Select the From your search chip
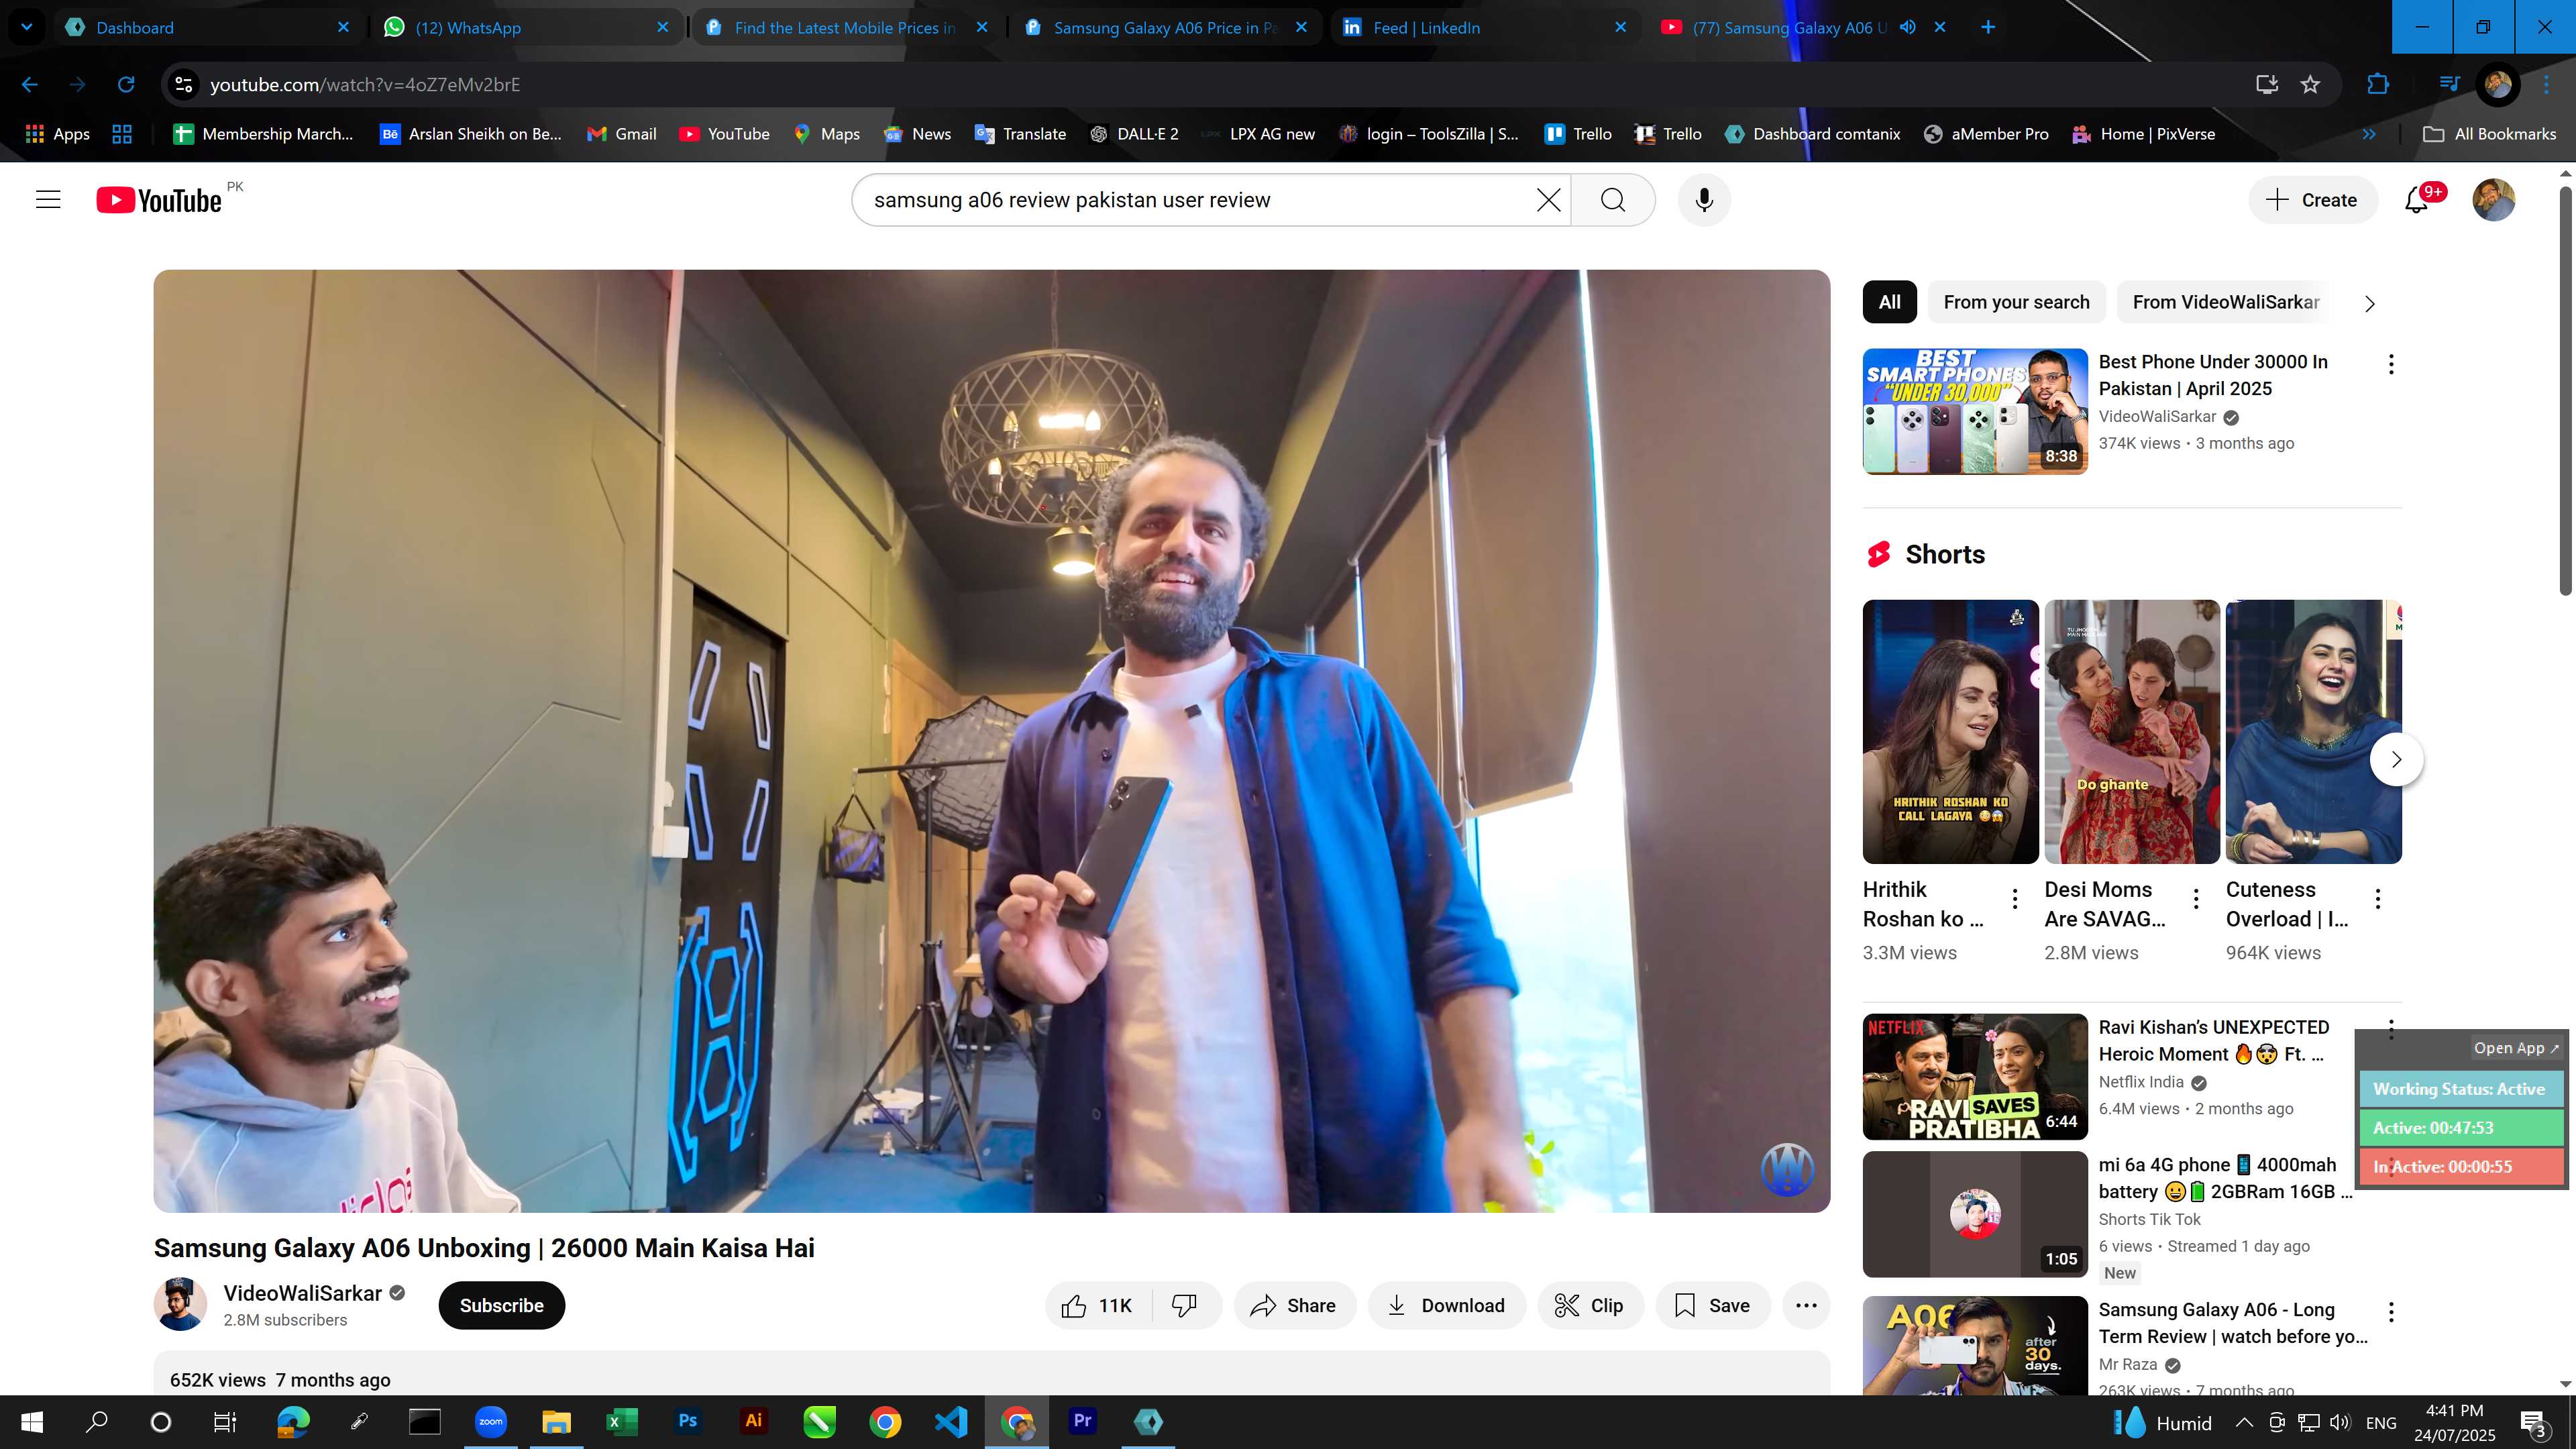 pyautogui.click(x=2016, y=302)
